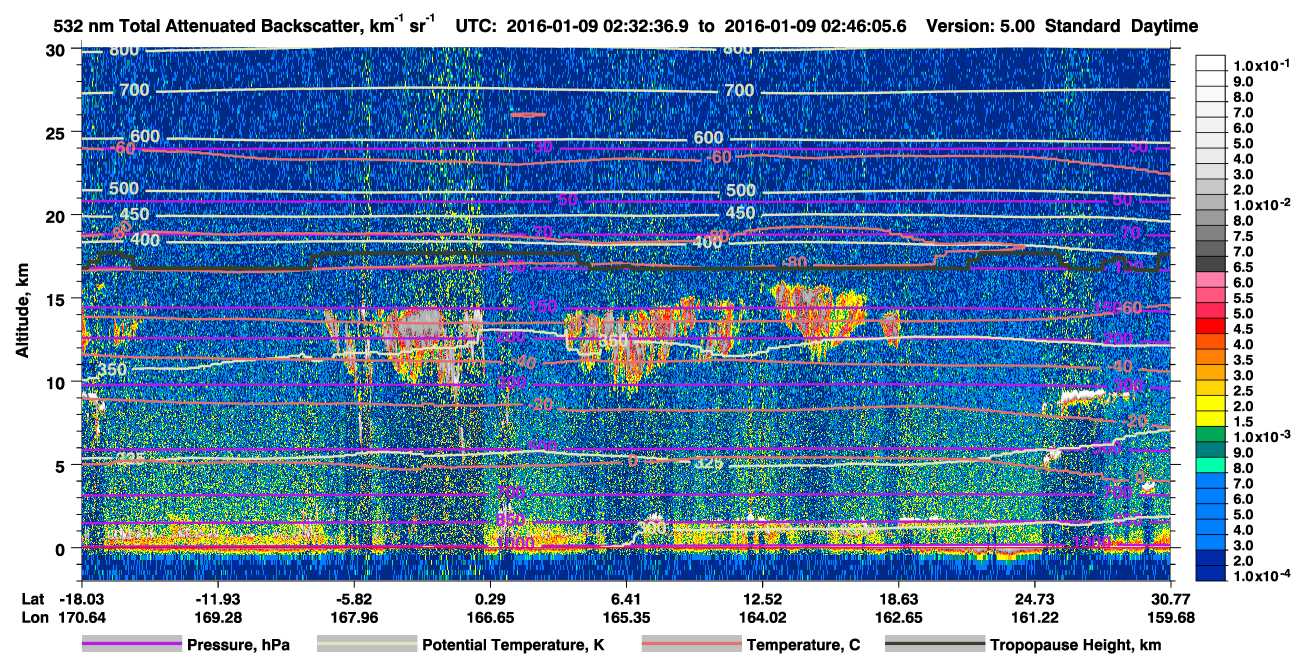Click the latitude value '18.63'

899,600
